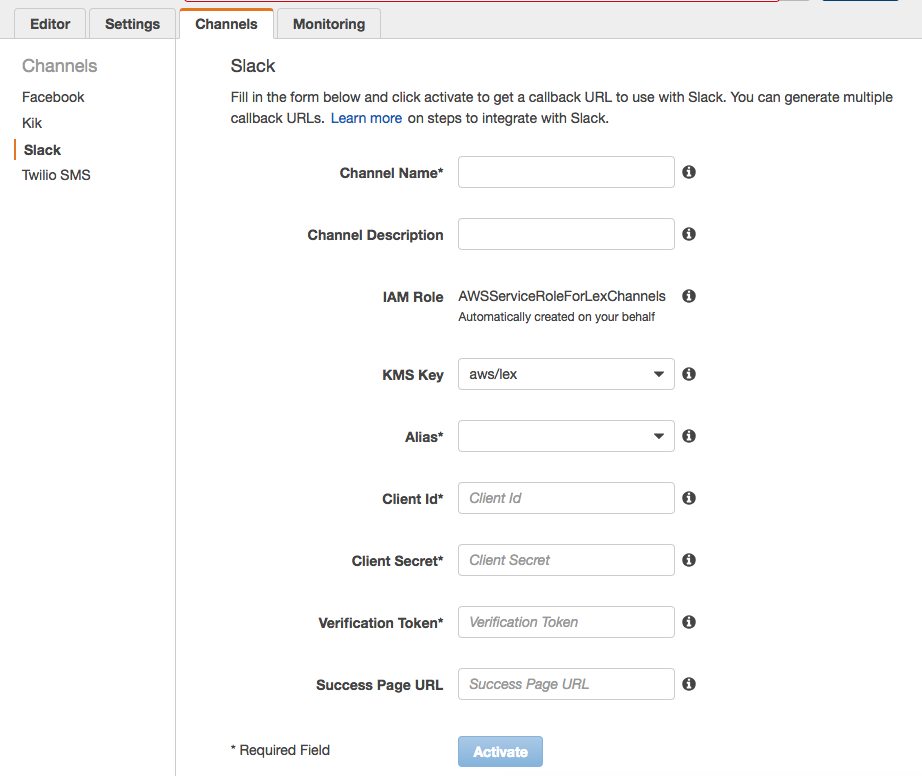This screenshot has width=922, height=776.
Task: Click info icon next to Alias dropdown
Action: tap(688, 436)
